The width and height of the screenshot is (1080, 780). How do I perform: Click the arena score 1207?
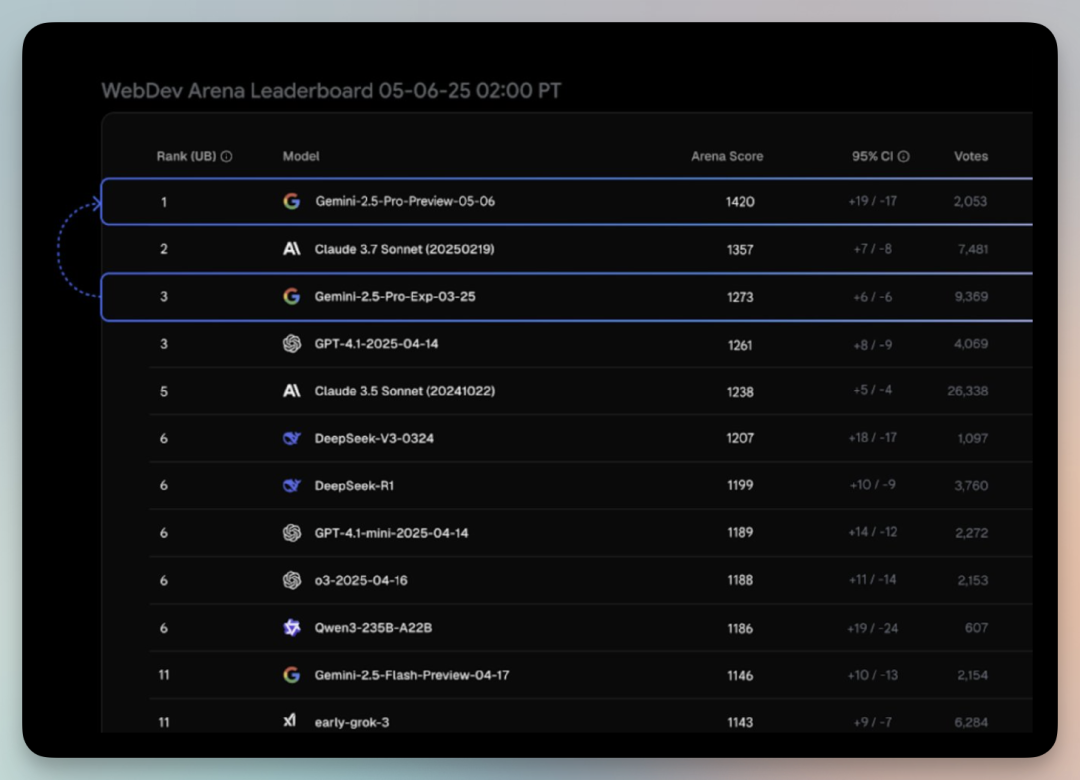740,438
